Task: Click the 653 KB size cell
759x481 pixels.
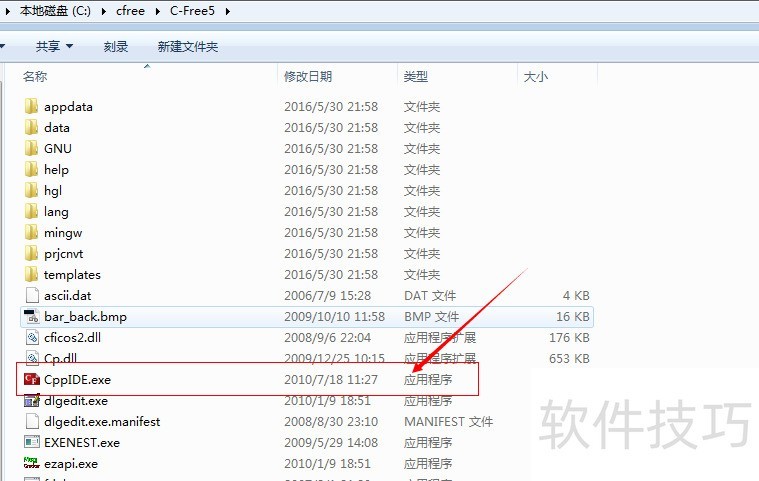Action: tap(569, 359)
